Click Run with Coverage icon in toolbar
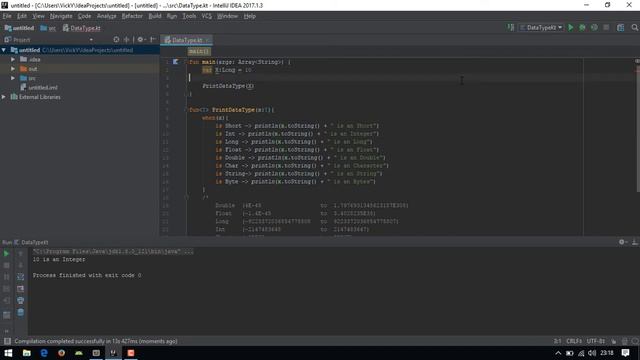640x360 pixels. coord(594,27)
